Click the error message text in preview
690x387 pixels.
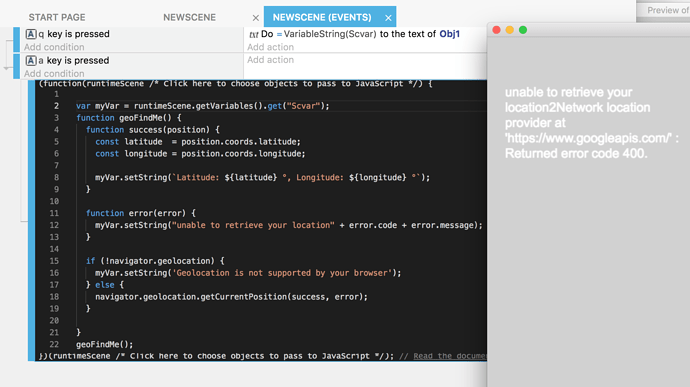pos(592,123)
